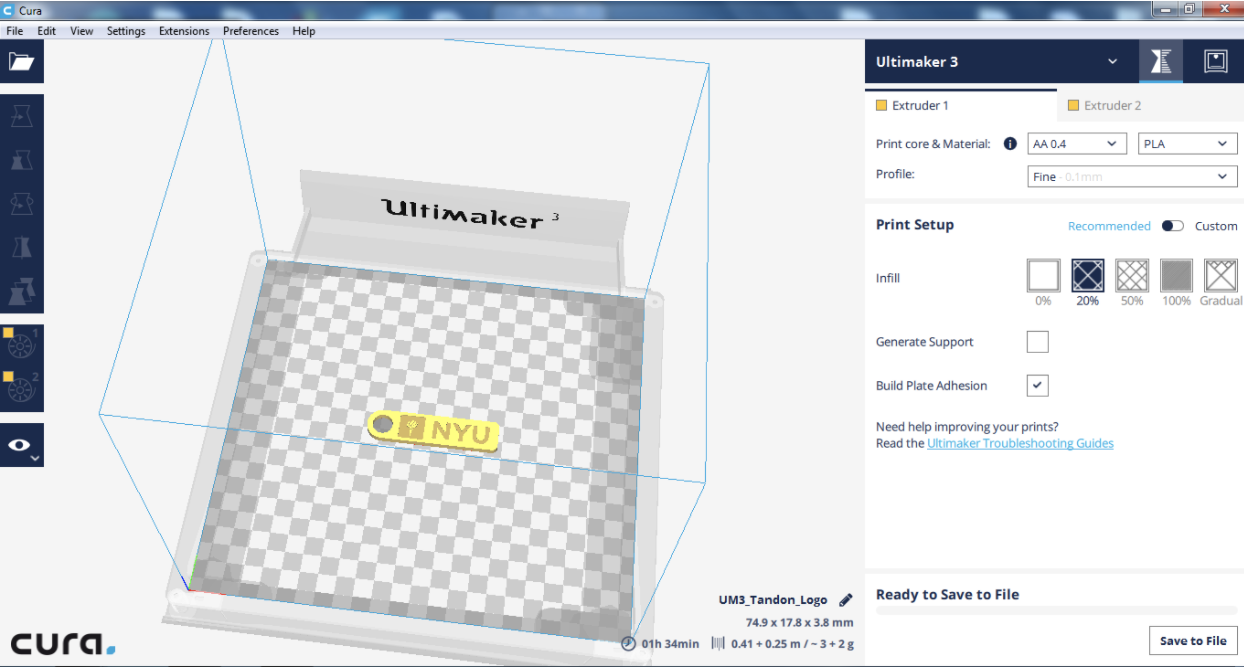
Task: Open the view mode eye icon
Action: tap(21, 445)
